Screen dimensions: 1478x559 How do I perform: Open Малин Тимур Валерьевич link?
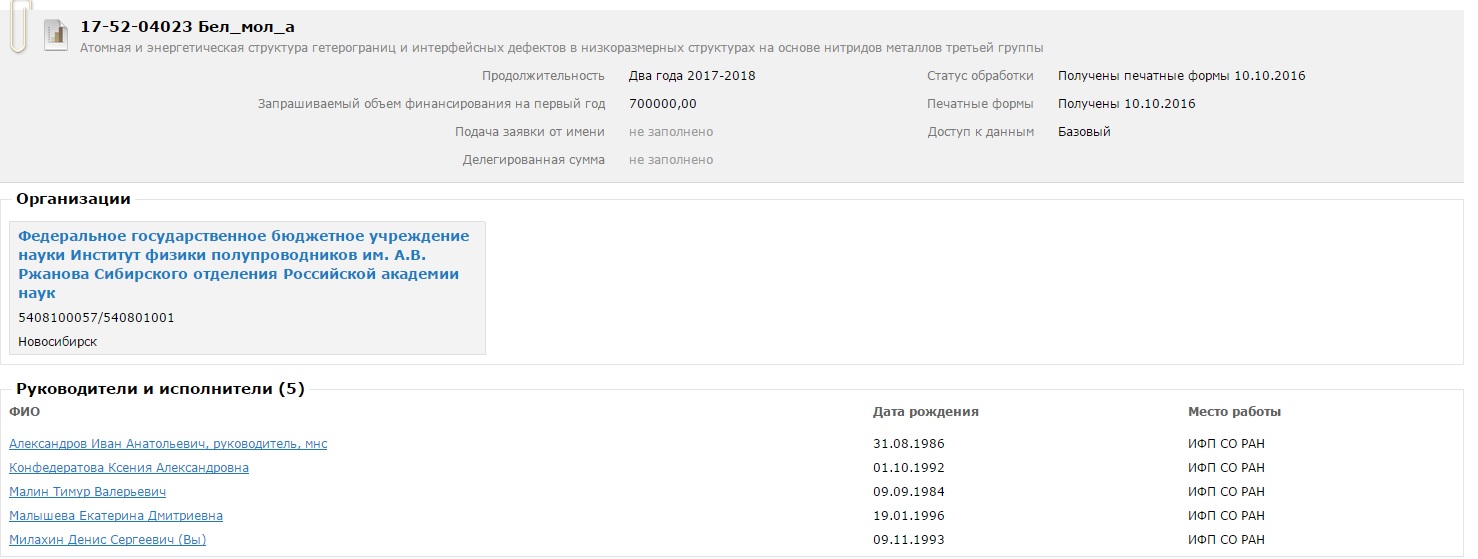[x=87, y=492]
